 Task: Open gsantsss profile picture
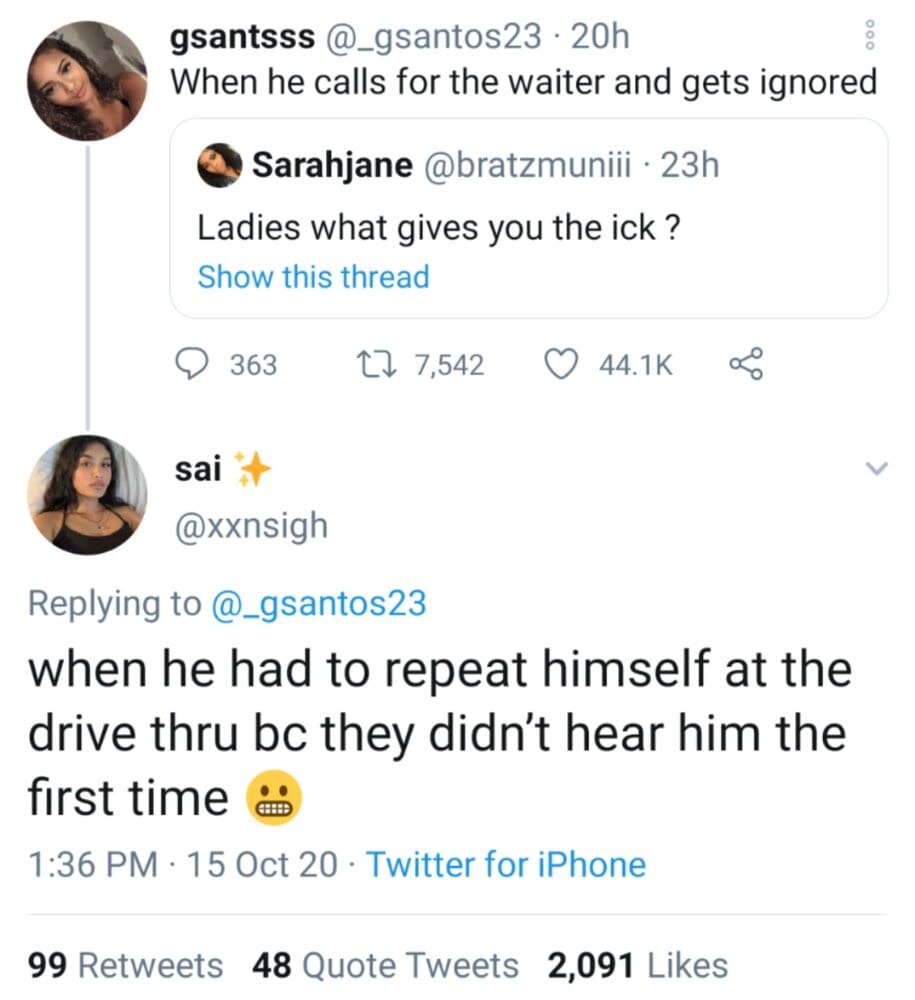pos(87,80)
